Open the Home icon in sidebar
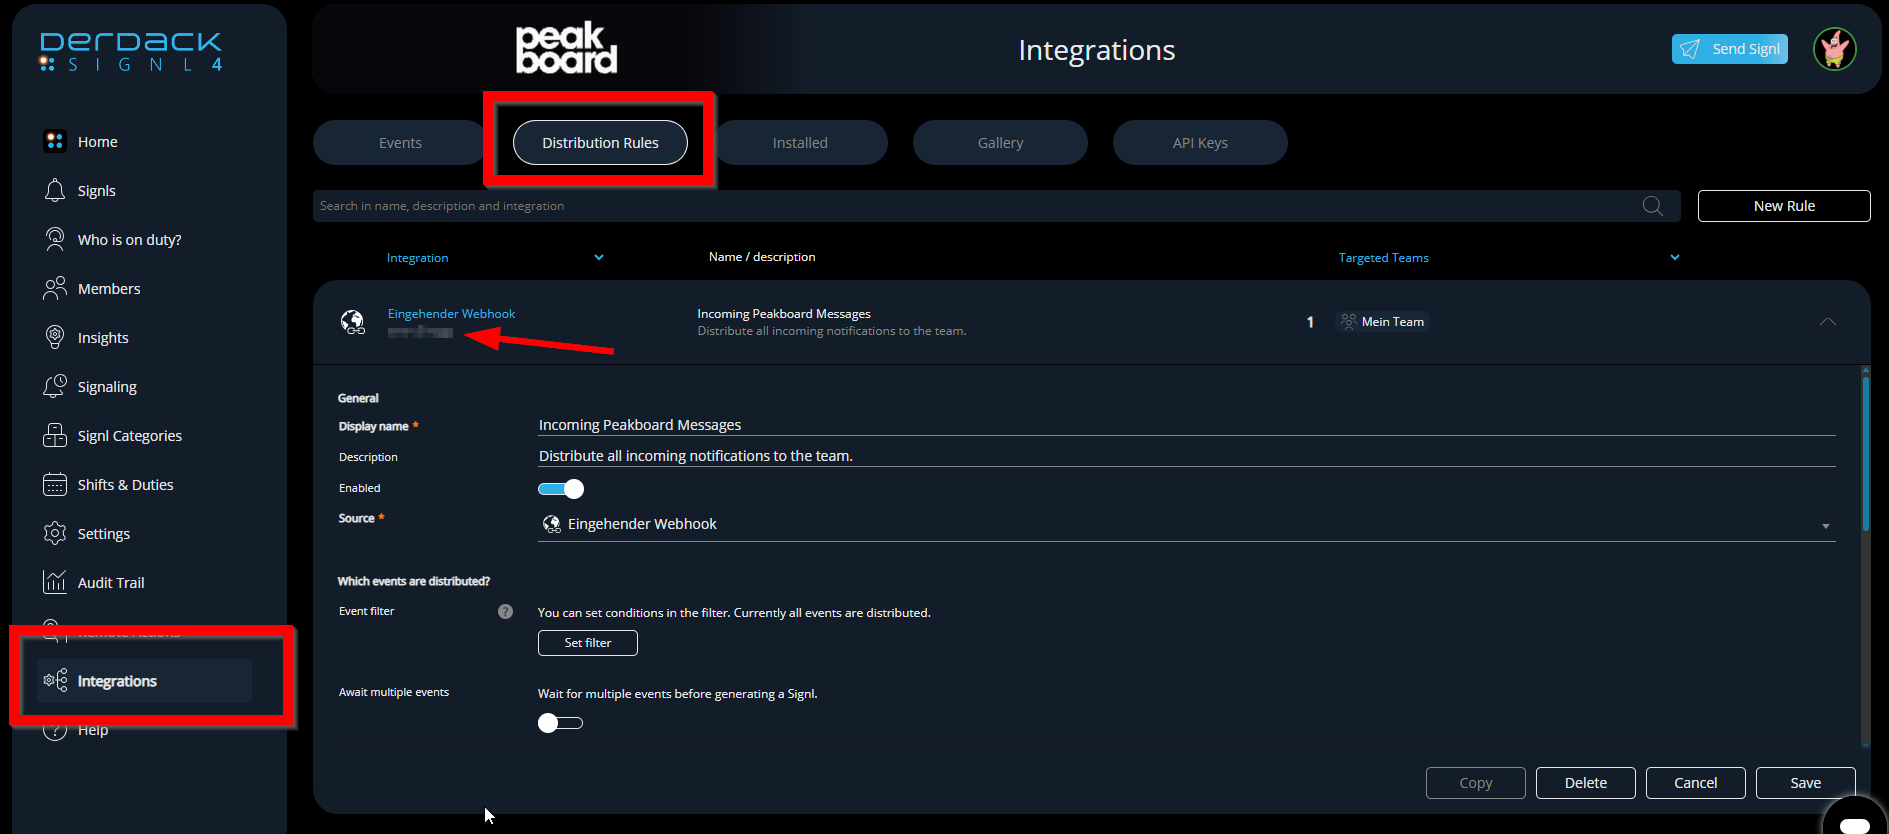The width and height of the screenshot is (1889, 834). [x=55, y=141]
